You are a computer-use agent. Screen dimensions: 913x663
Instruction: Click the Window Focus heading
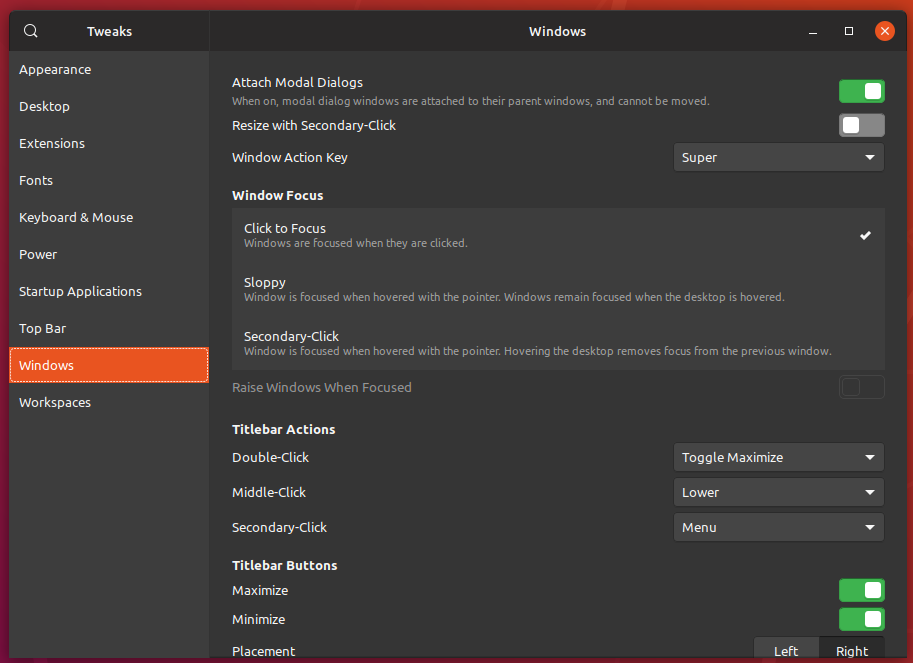[x=278, y=196]
